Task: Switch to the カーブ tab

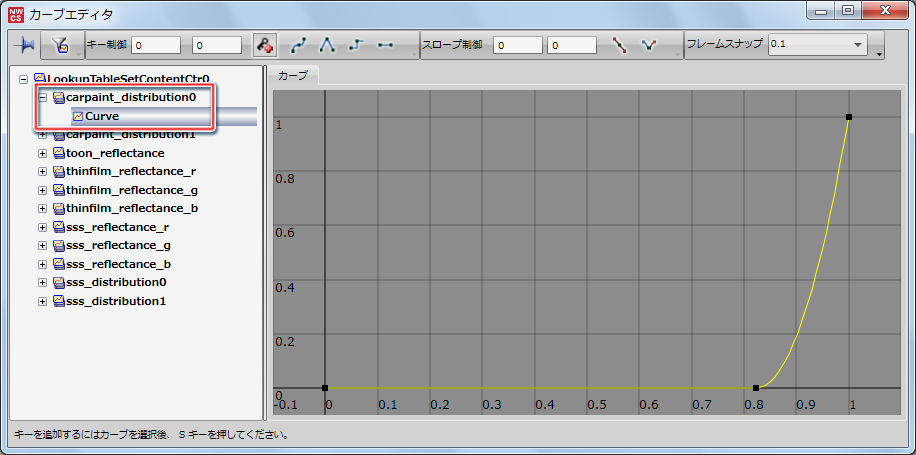Action: [x=293, y=76]
